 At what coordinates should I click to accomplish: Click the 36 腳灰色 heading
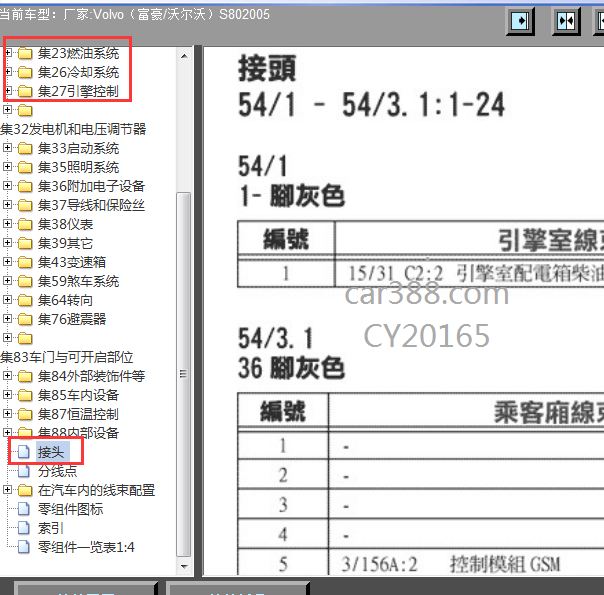291,368
